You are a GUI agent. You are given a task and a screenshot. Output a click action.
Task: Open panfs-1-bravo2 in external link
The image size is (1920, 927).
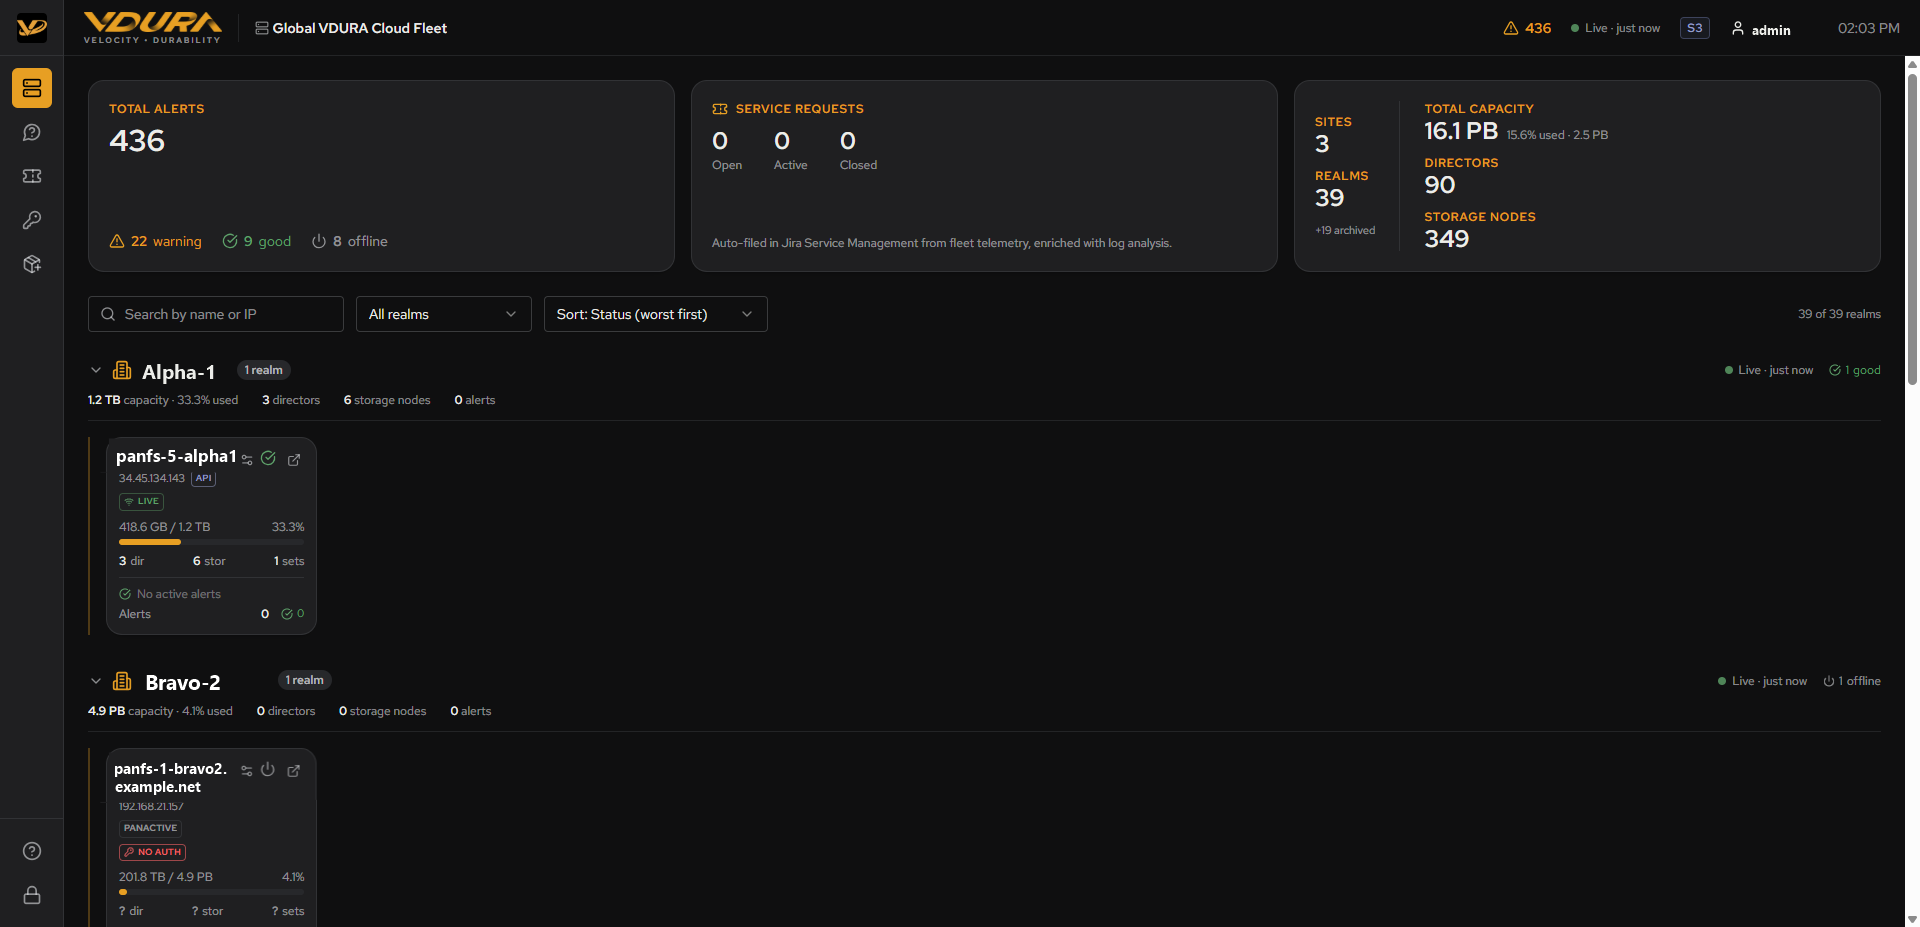[294, 771]
